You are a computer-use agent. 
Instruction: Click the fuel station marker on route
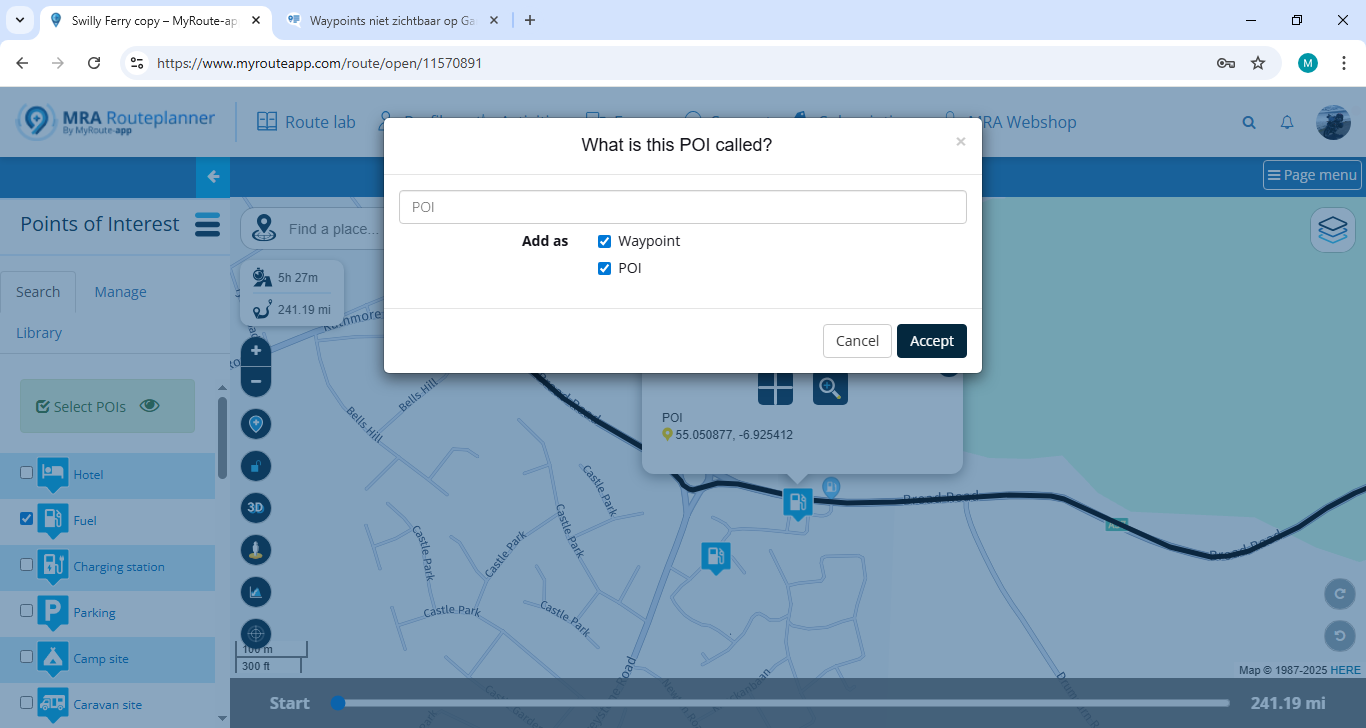(797, 502)
